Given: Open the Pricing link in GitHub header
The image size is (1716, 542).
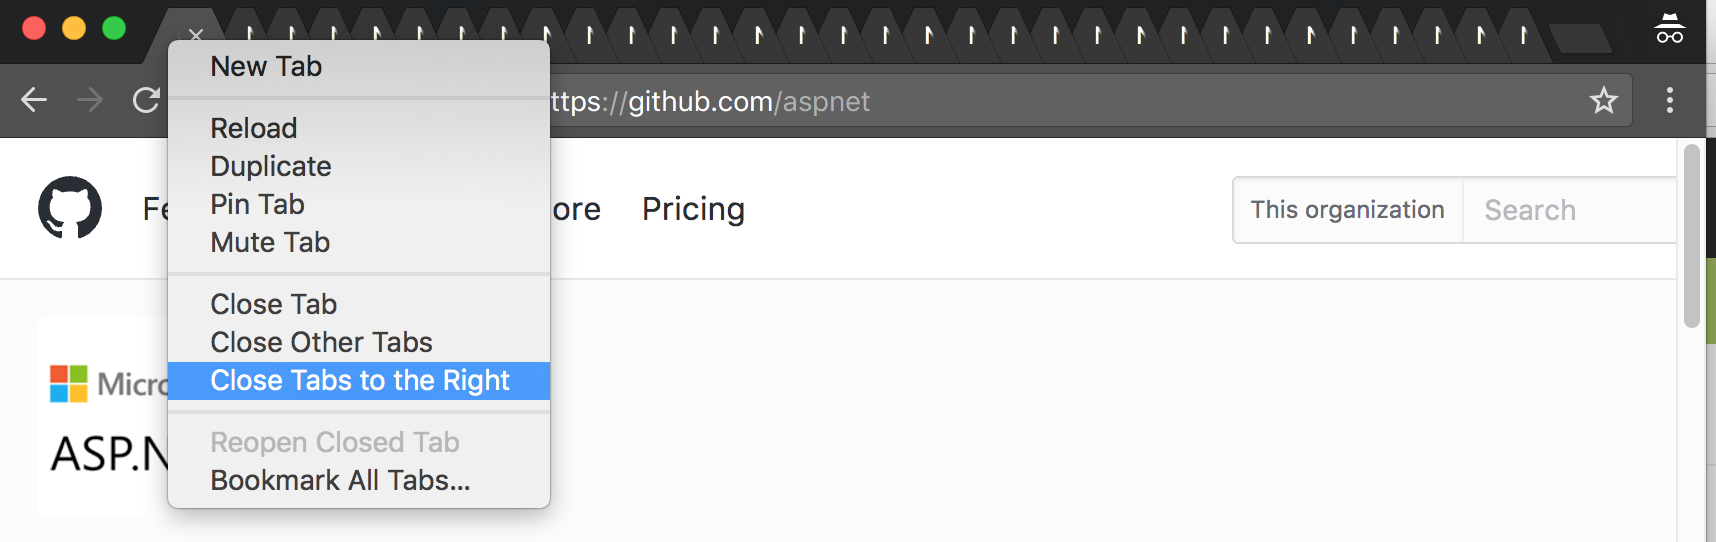Looking at the screenshot, I should tap(693, 209).
